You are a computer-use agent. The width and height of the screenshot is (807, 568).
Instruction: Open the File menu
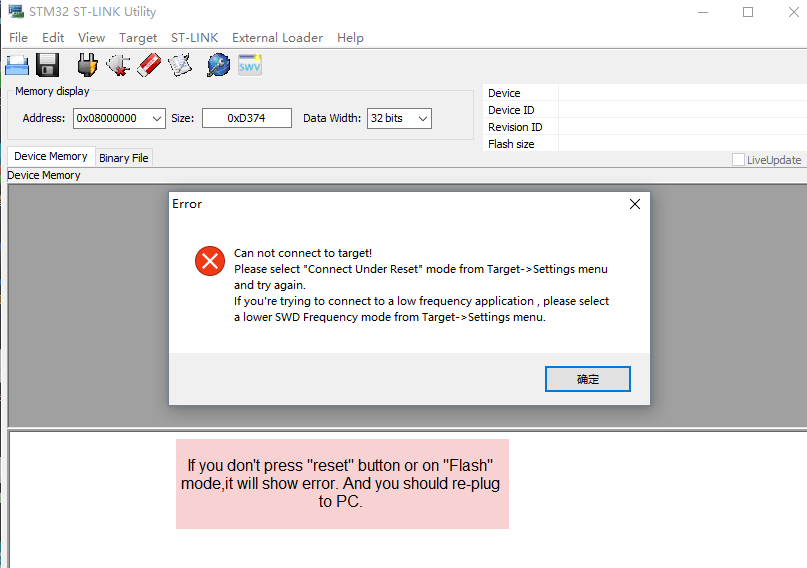click(x=19, y=38)
